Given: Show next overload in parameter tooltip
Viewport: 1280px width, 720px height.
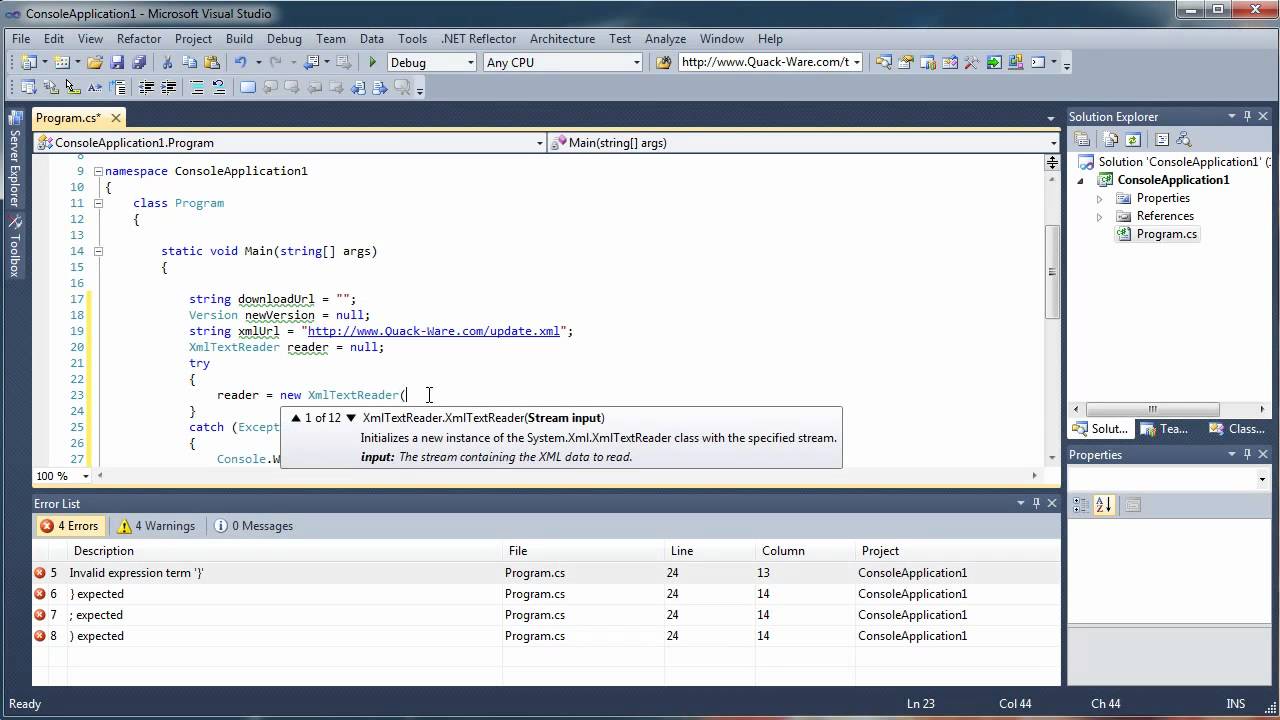Looking at the screenshot, I should coord(351,418).
